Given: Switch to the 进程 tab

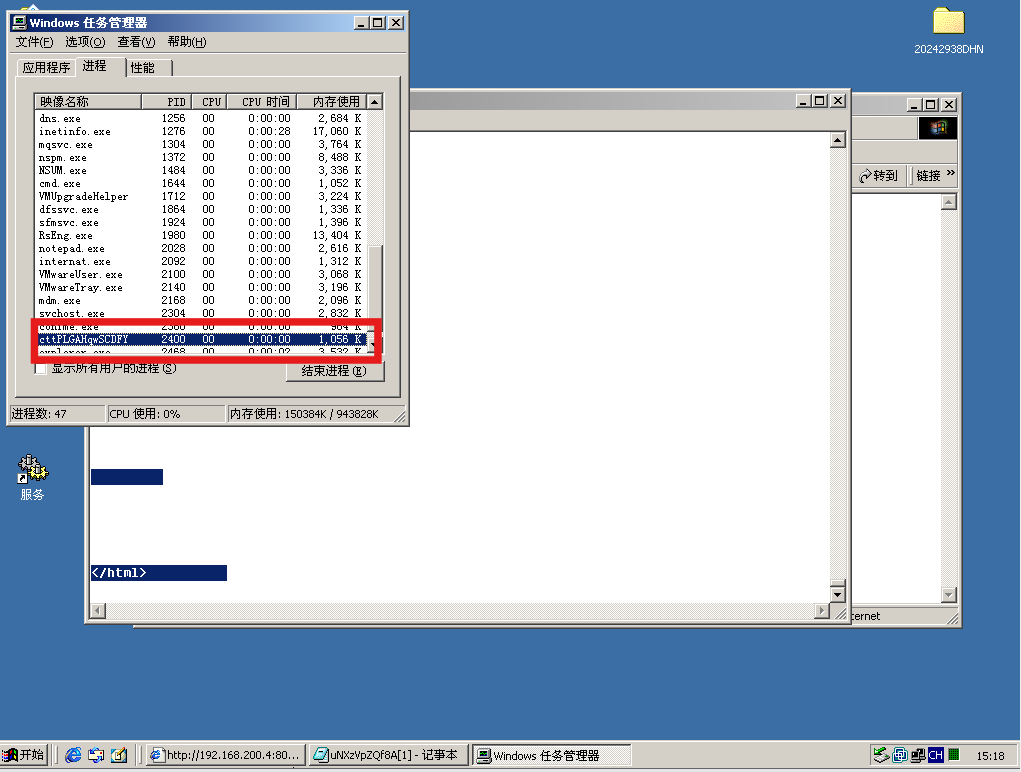Looking at the screenshot, I should 100,66.
